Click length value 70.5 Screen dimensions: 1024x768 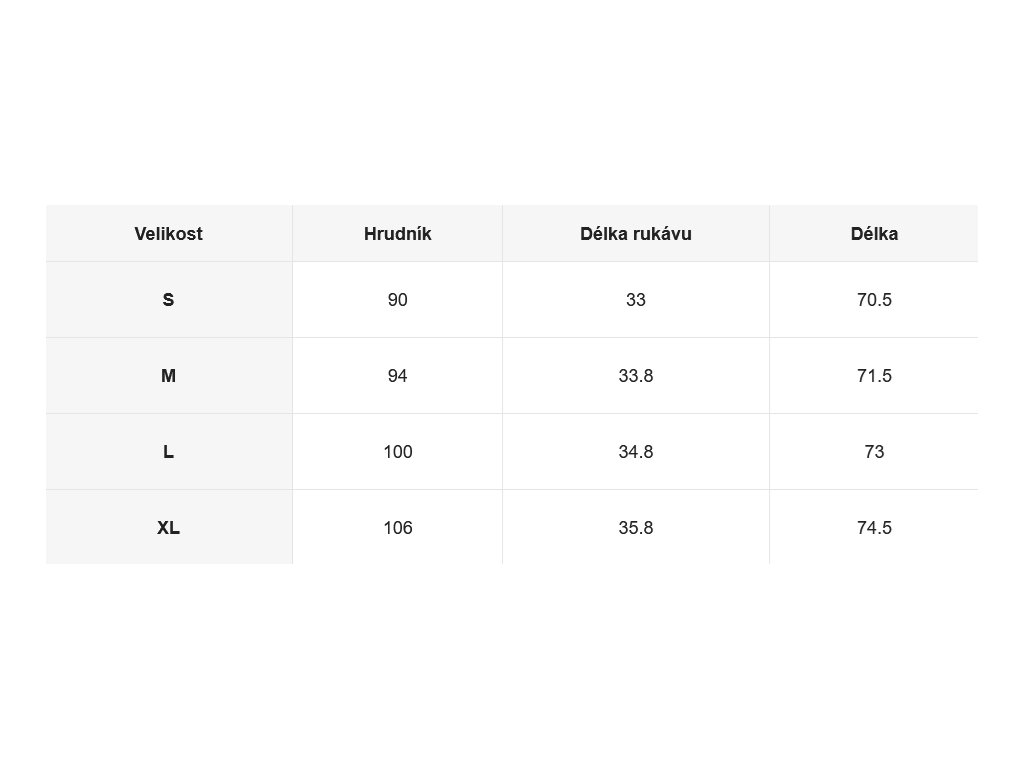pyautogui.click(x=874, y=300)
